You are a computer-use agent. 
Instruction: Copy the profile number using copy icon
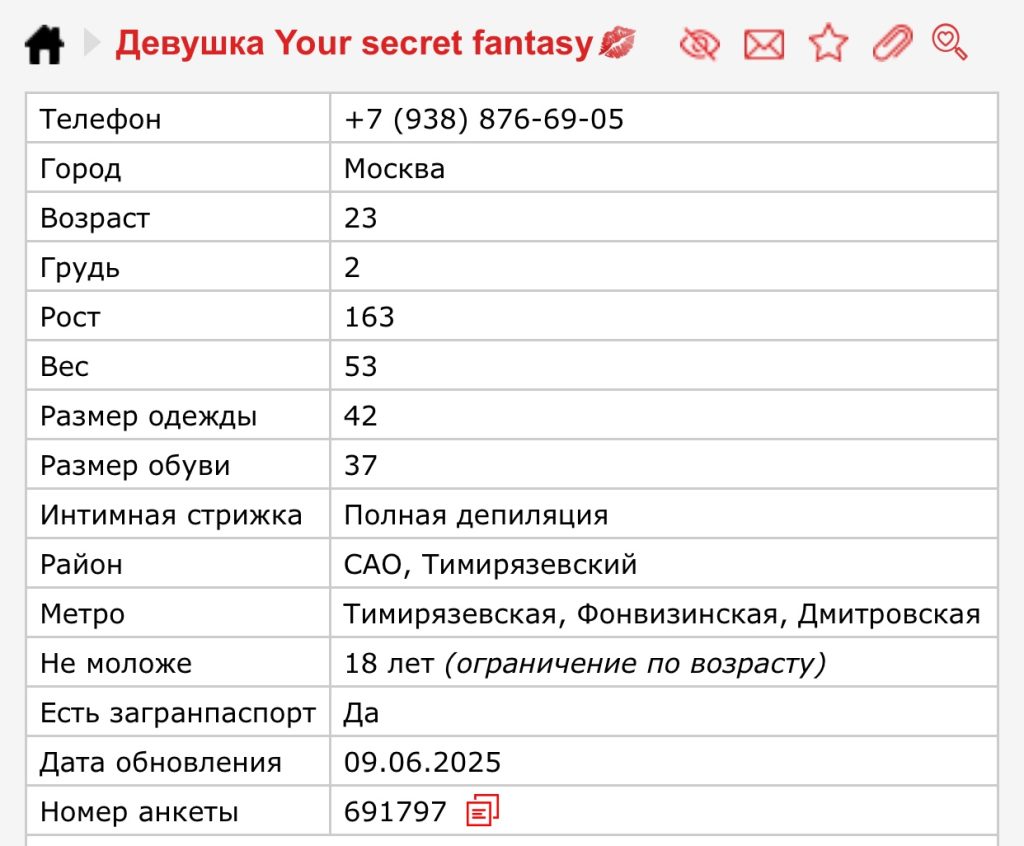[482, 810]
